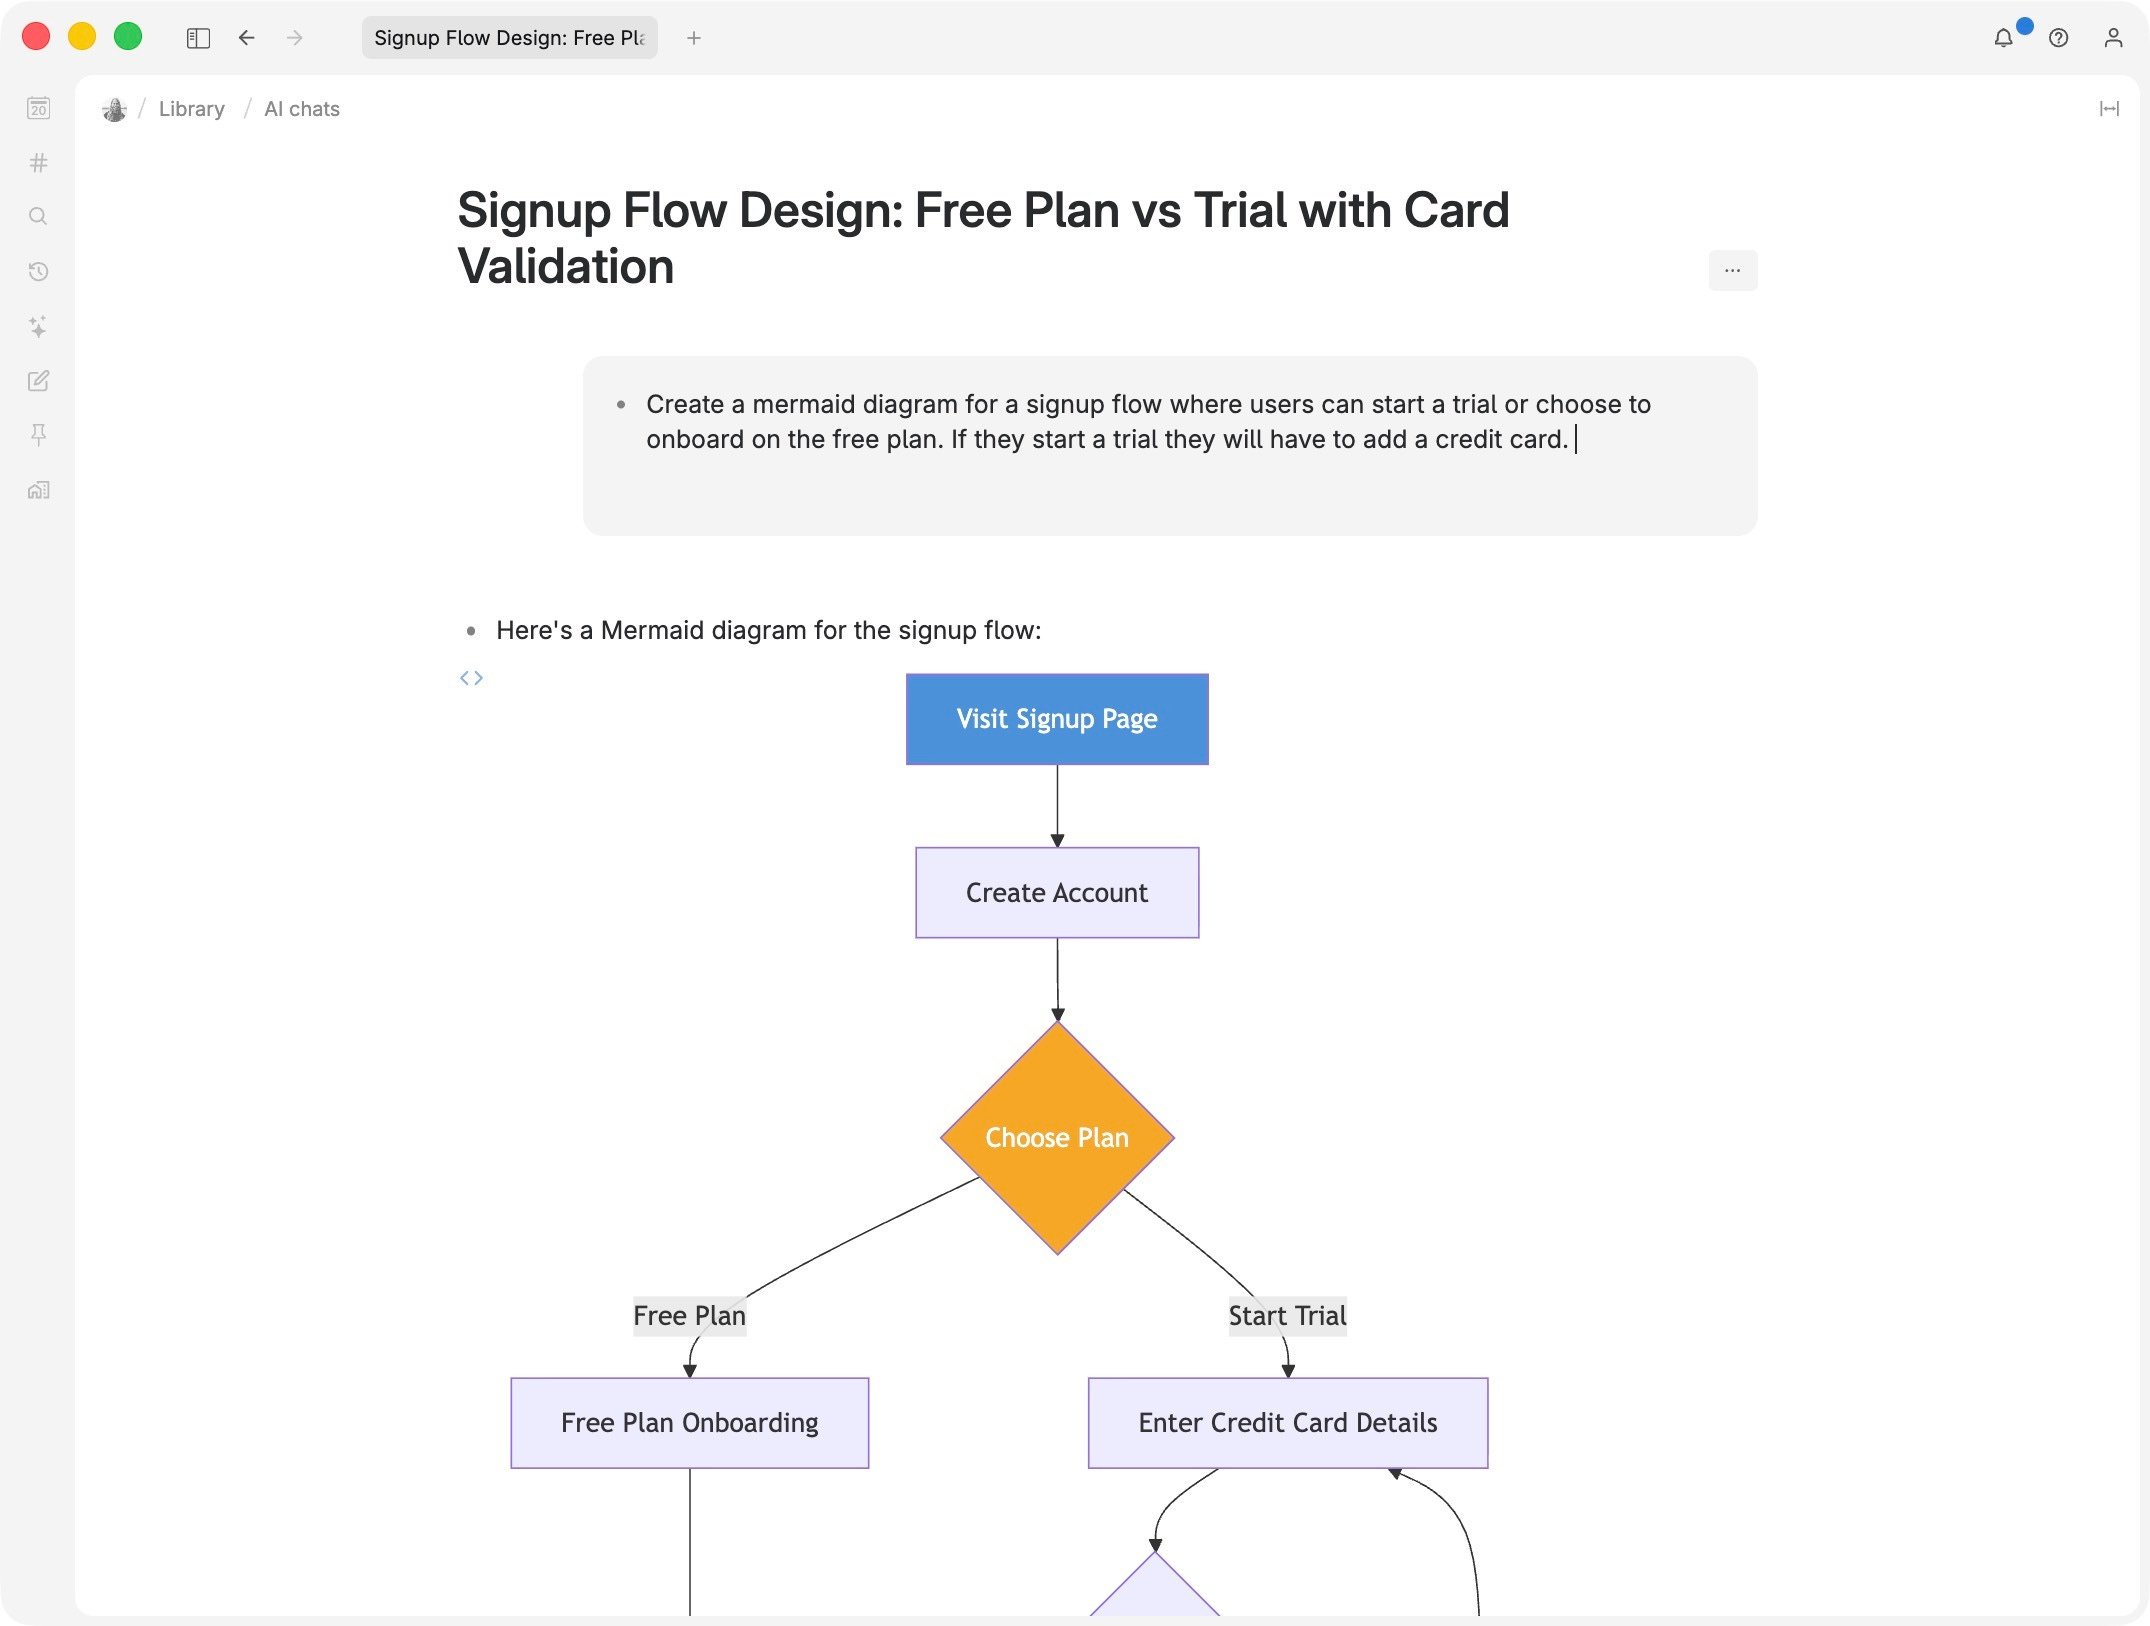Go to AI chats in the breadcrumb
2150x1626 pixels.
tap(302, 109)
